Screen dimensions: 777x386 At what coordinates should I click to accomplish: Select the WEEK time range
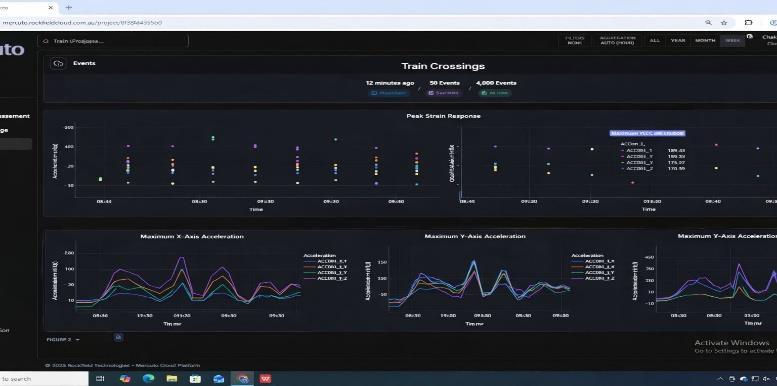tap(732, 41)
